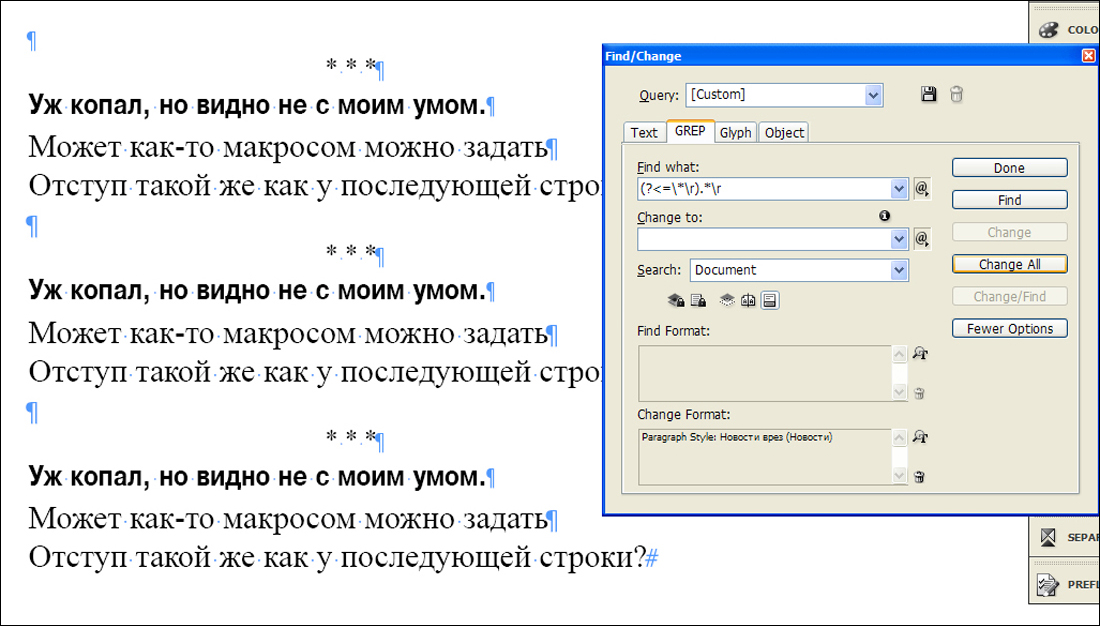Switch to the Text tab
1100x626 pixels.
(x=643, y=132)
